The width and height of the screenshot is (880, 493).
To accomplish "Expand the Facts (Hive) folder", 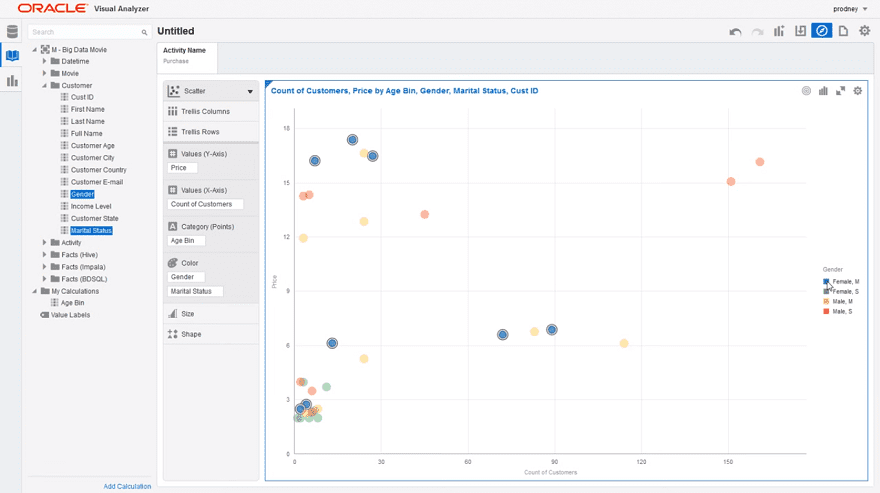I will tap(45, 255).
